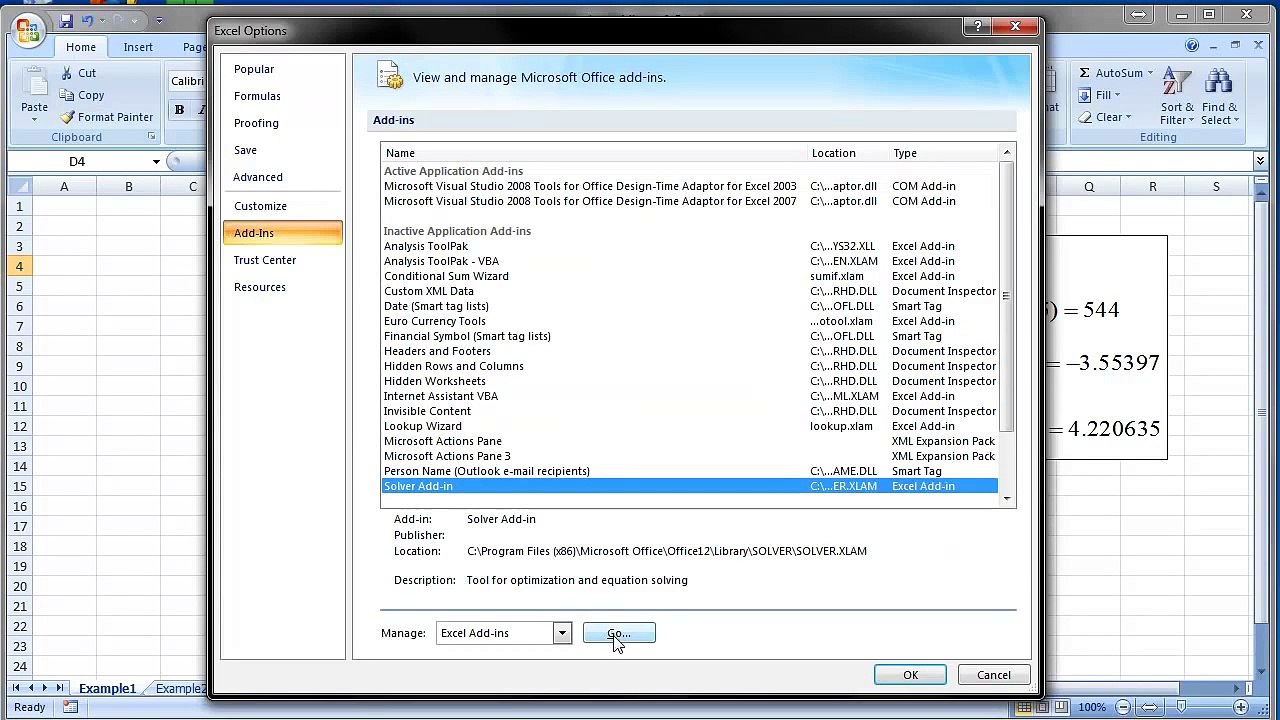Expand the Paste options arrow
Image resolution: width=1280 pixels, height=720 pixels.
[x=34, y=120]
